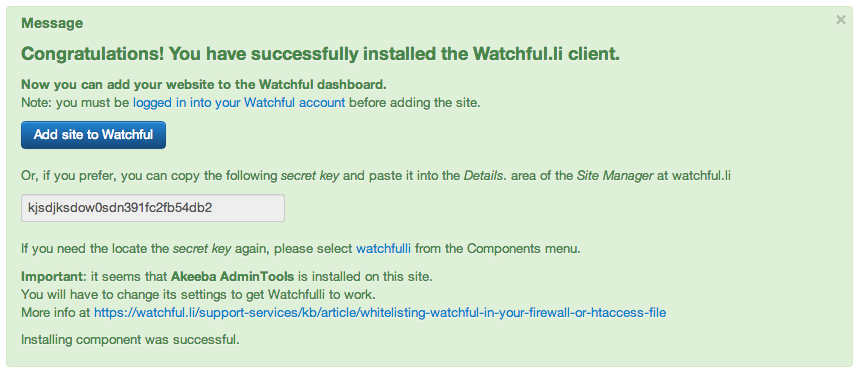Image resolution: width=858 pixels, height=373 pixels.
Task: Click the More info at label
Action: [56, 313]
